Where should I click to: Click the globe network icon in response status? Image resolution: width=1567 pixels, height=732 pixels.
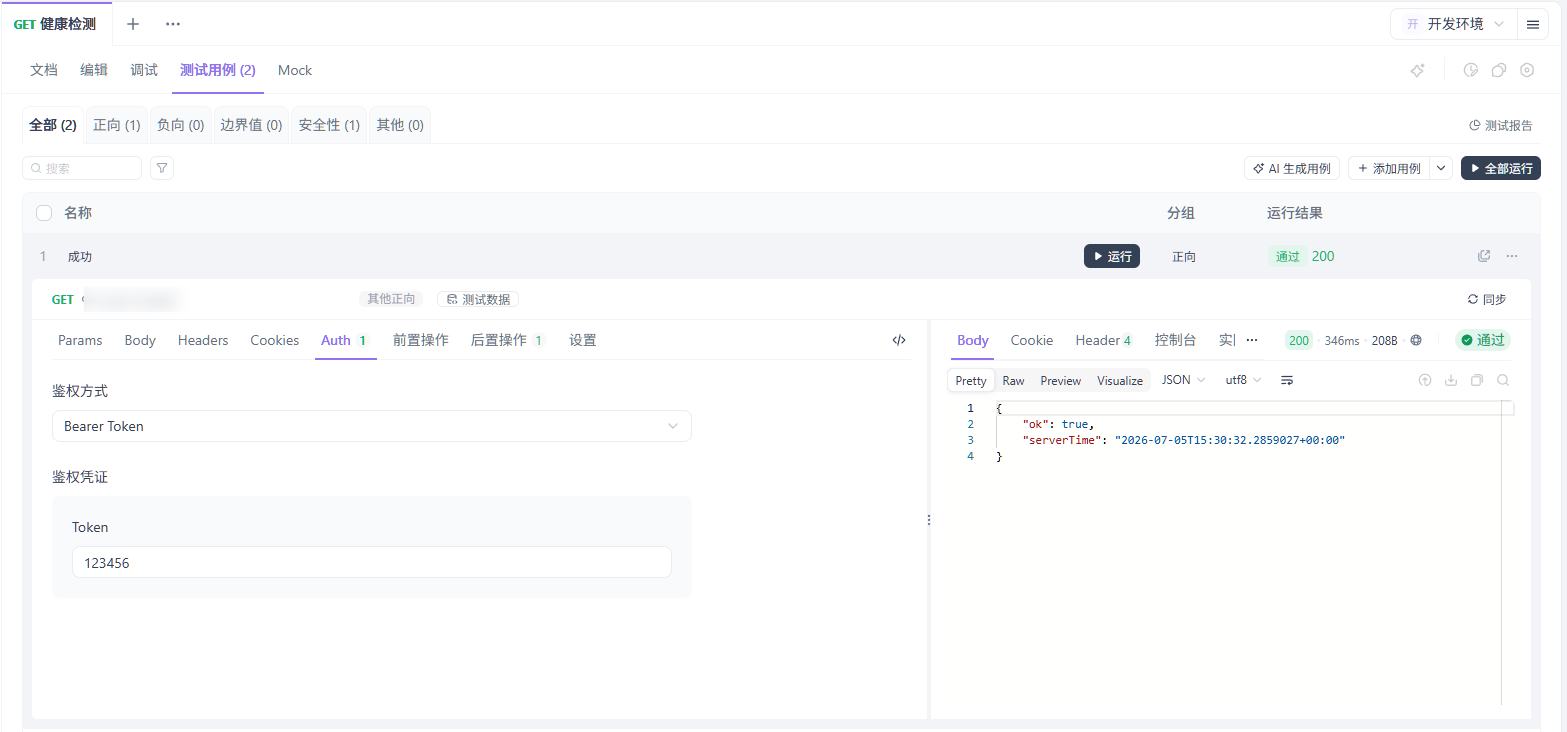1416,340
